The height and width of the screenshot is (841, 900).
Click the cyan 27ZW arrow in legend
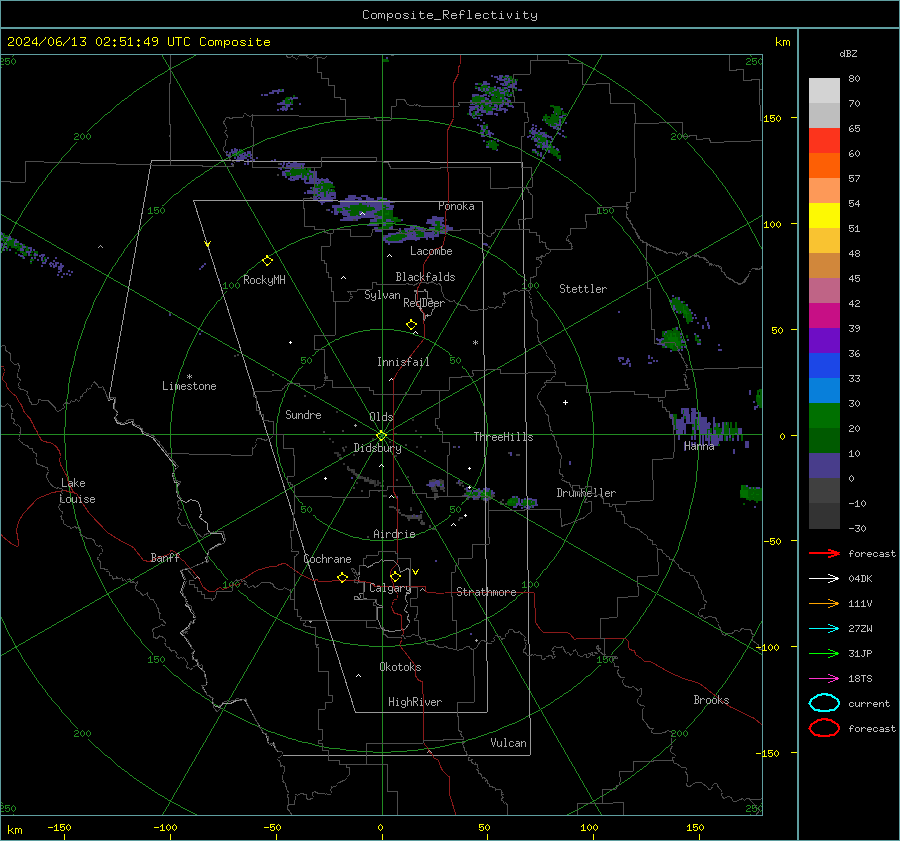point(824,629)
